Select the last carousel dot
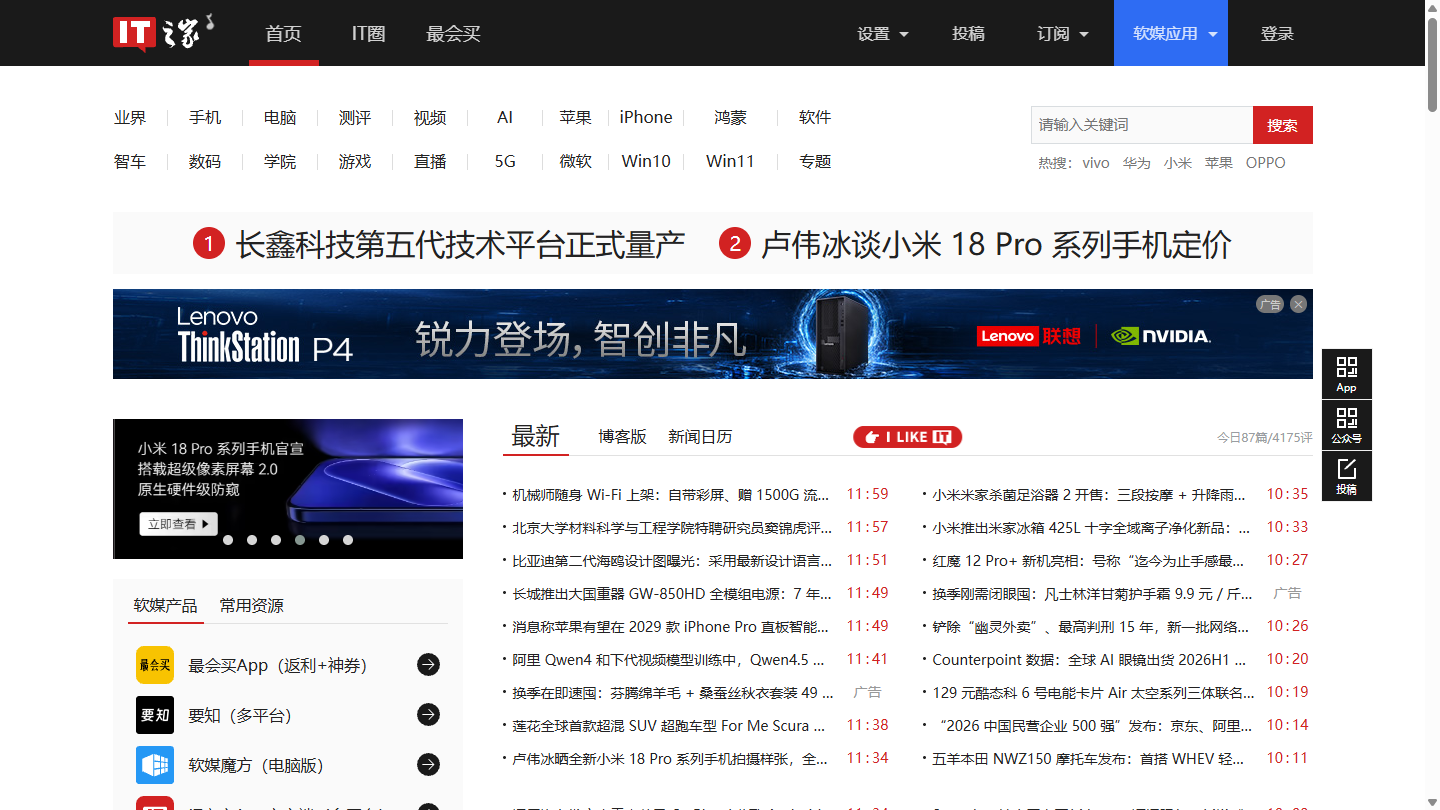This screenshot has width=1440, height=810. coord(348,540)
